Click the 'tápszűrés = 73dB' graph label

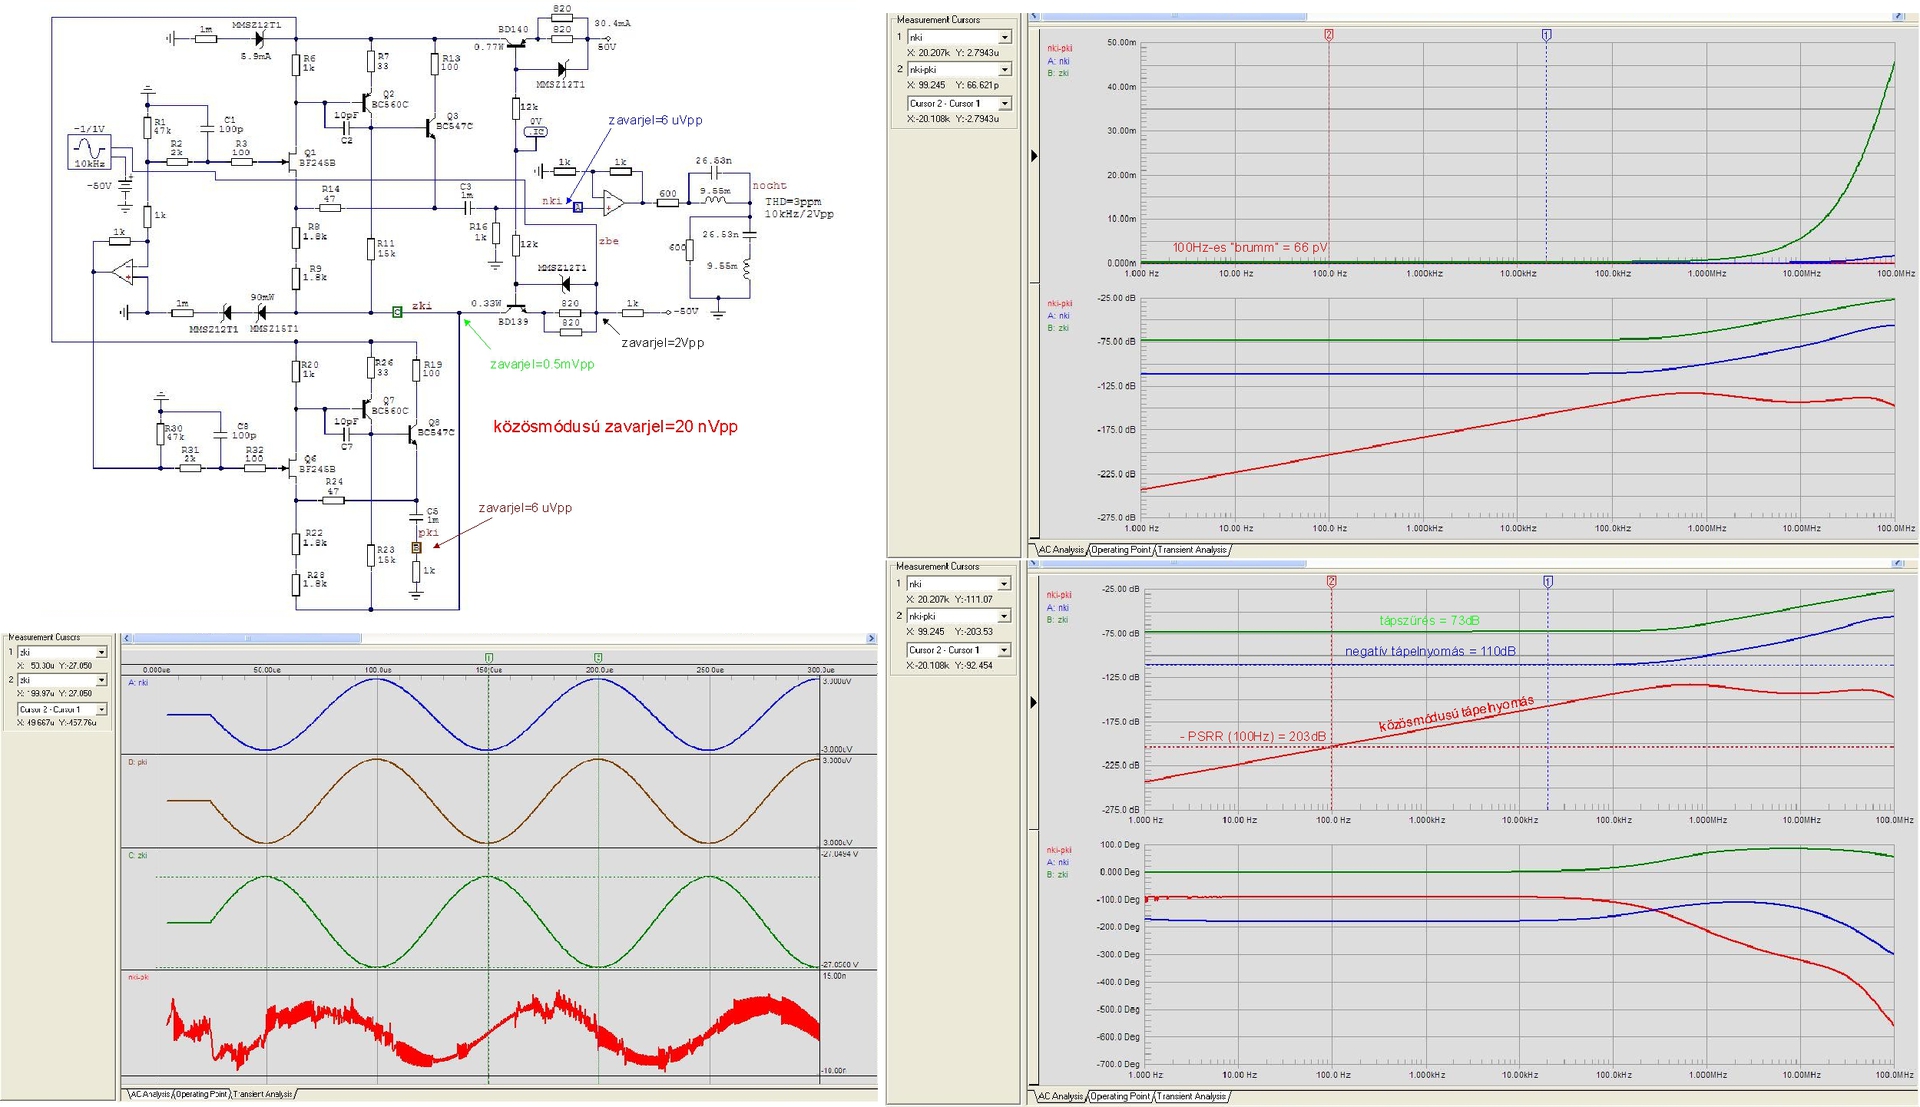coord(1429,620)
